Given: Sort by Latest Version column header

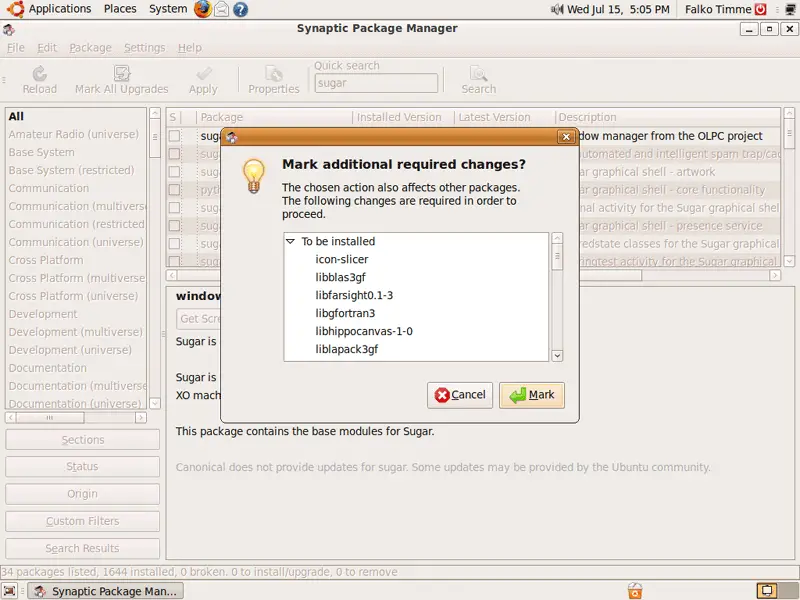Looking at the screenshot, I should [504, 117].
